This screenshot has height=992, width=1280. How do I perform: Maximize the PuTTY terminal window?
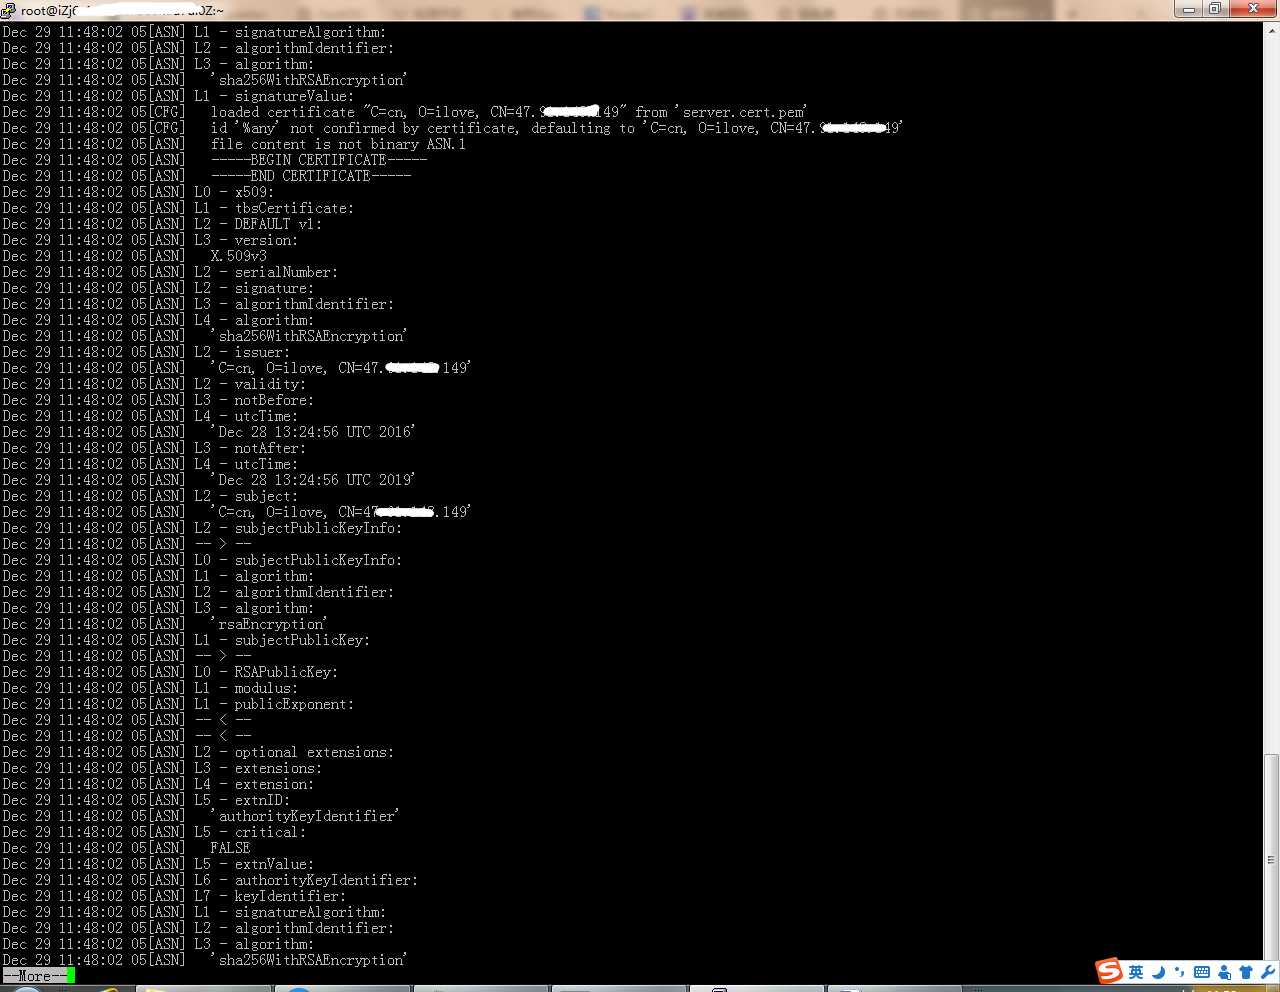1215,9
